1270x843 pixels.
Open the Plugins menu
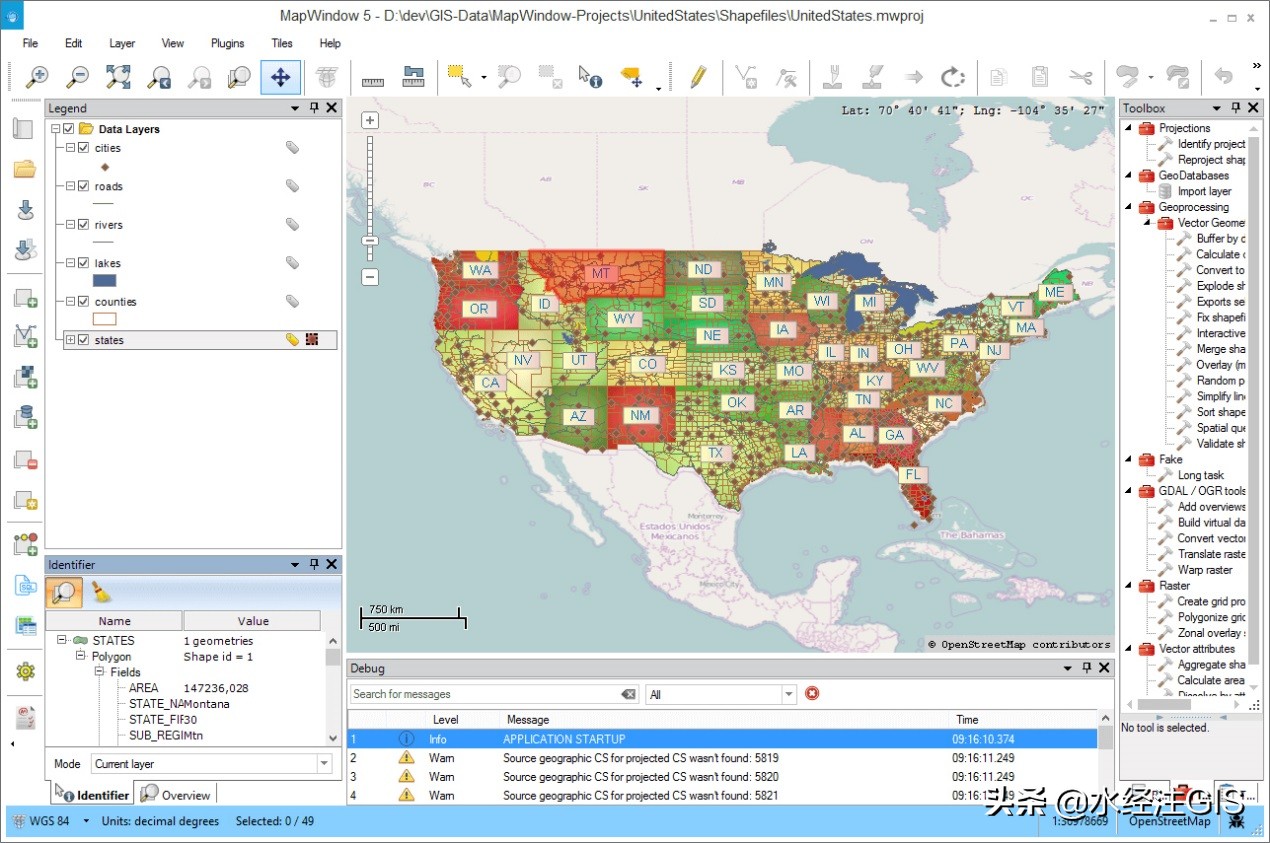click(227, 43)
